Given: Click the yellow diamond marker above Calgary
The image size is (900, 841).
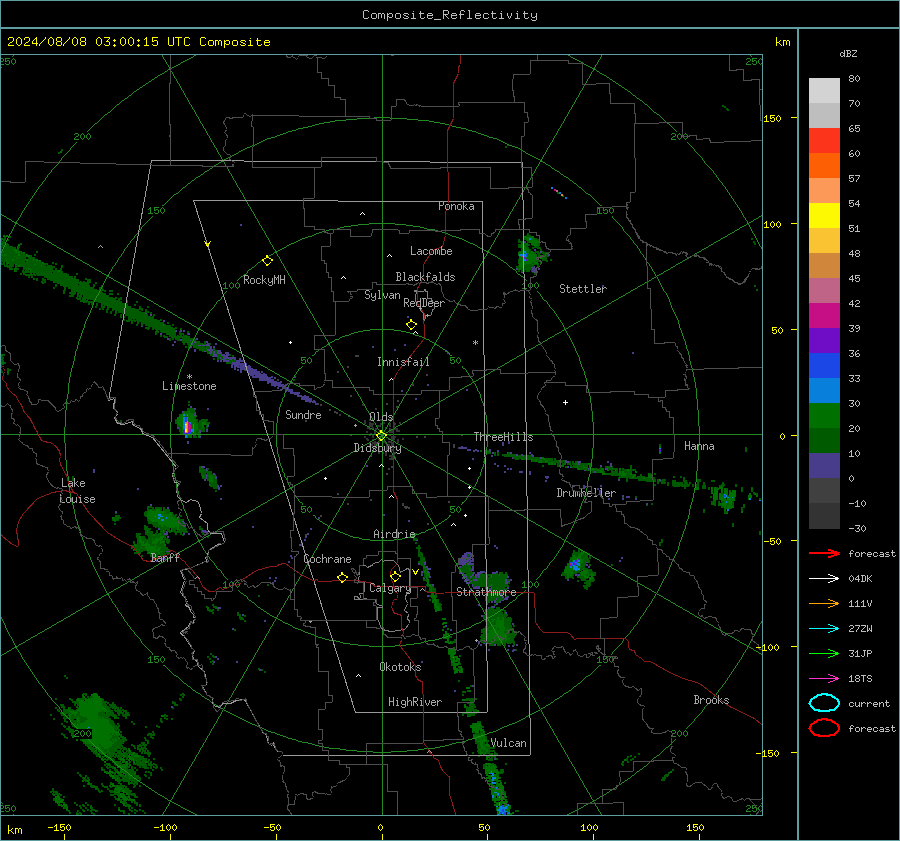Looking at the screenshot, I should 395,576.
